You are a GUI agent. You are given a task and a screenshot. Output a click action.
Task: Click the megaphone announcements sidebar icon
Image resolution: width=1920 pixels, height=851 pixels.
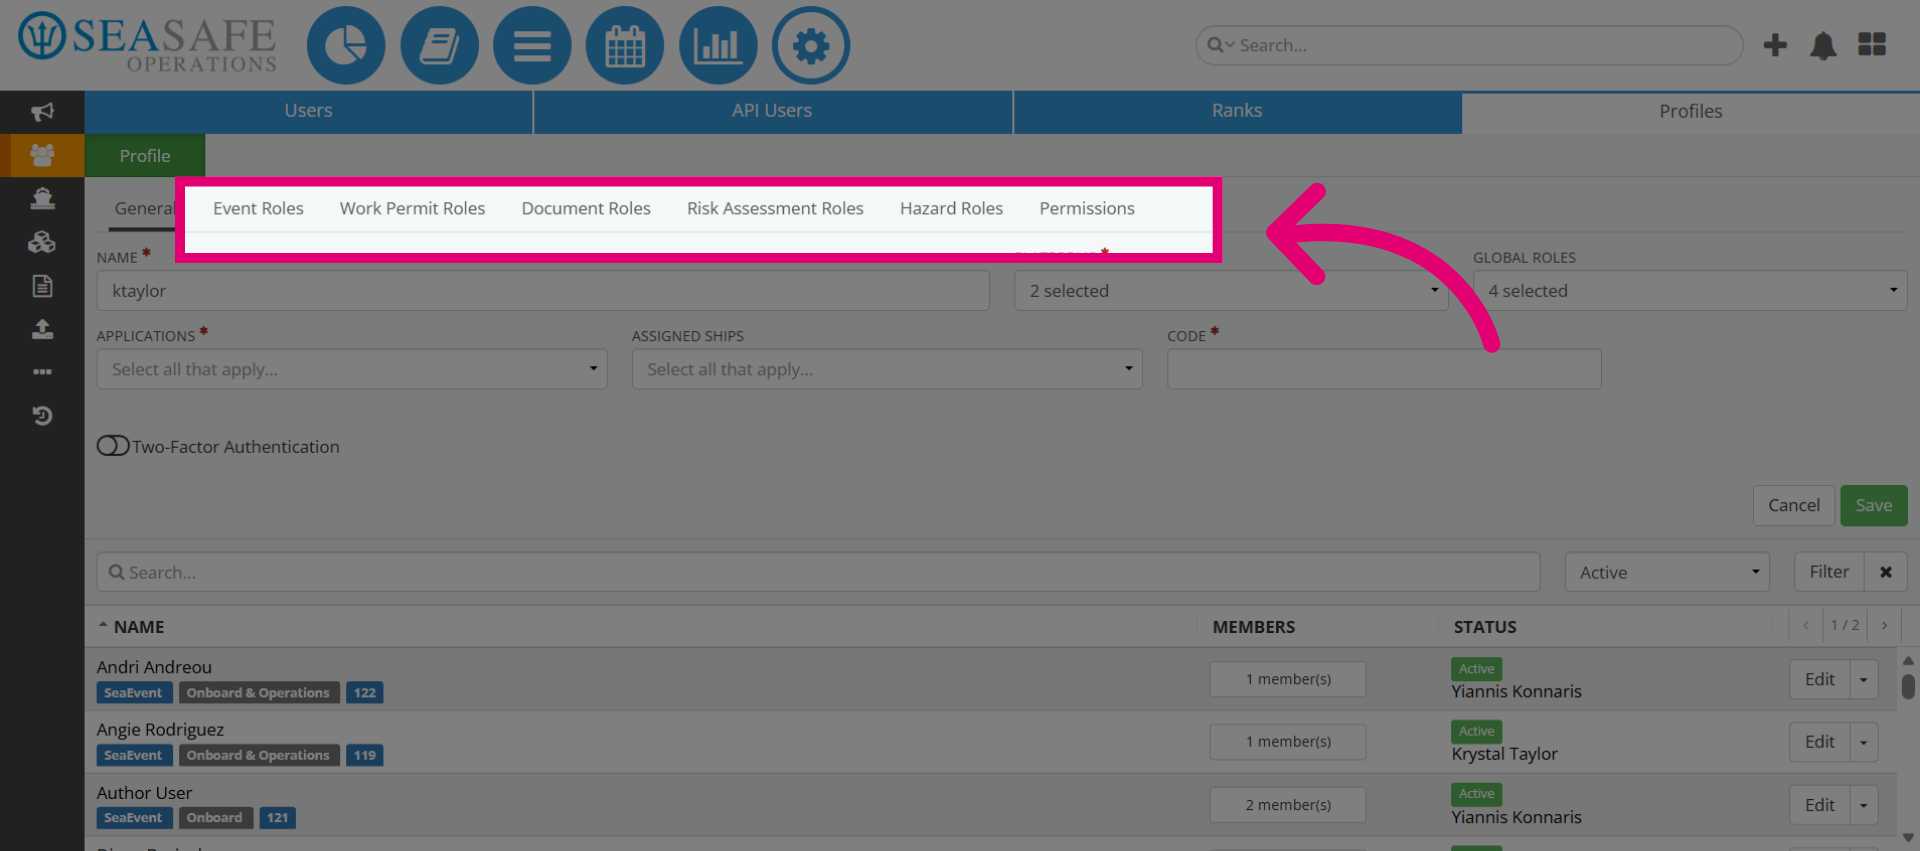coord(42,112)
